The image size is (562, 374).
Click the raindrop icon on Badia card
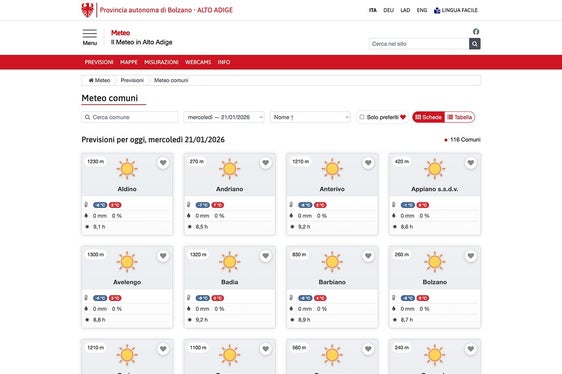click(189, 308)
